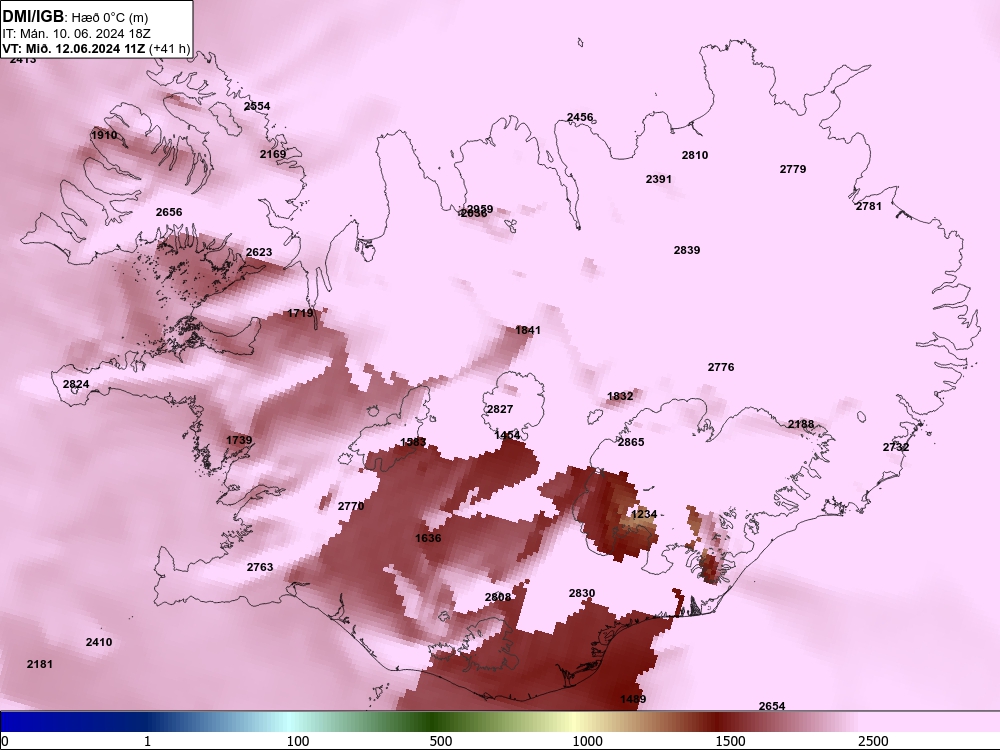This screenshot has height=750, width=1000.
Task: Click the 1454 height label
Action: [507, 435]
